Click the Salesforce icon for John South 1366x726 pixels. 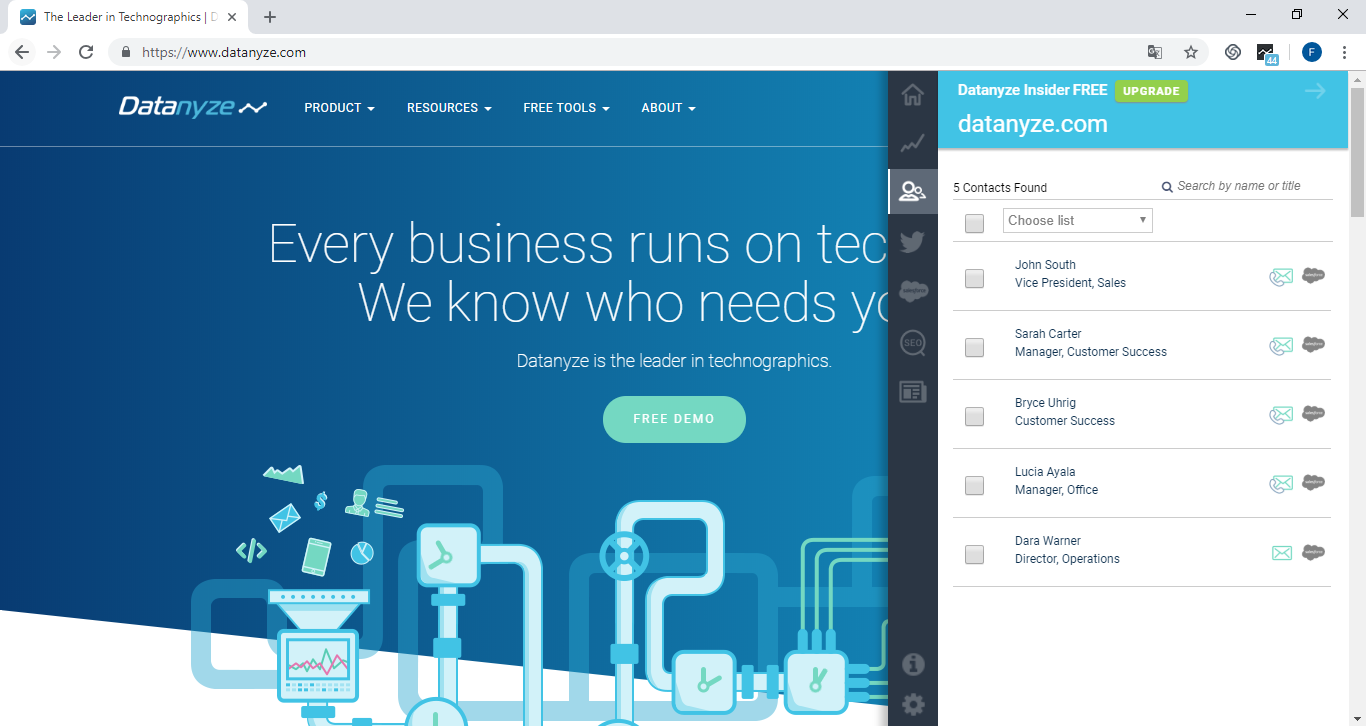[1314, 276]
